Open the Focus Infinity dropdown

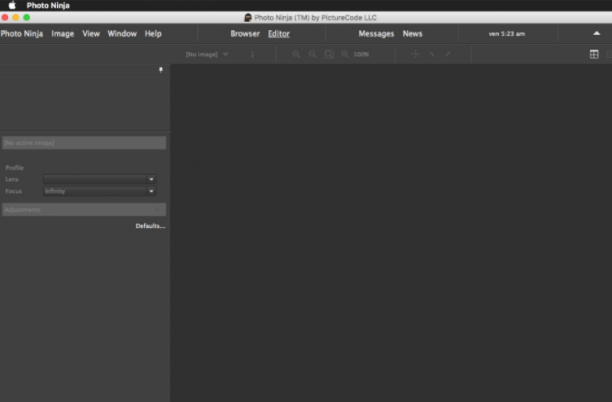coord(100,191)
